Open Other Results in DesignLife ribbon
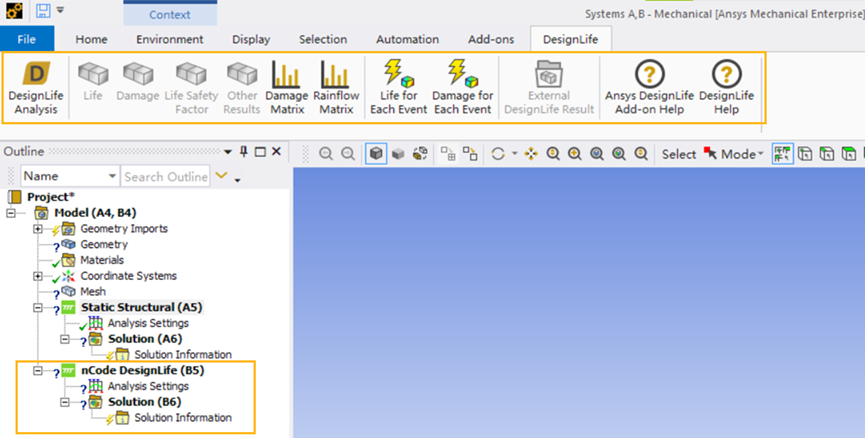This screenshot has width=865, height=438. click(242, 87)
